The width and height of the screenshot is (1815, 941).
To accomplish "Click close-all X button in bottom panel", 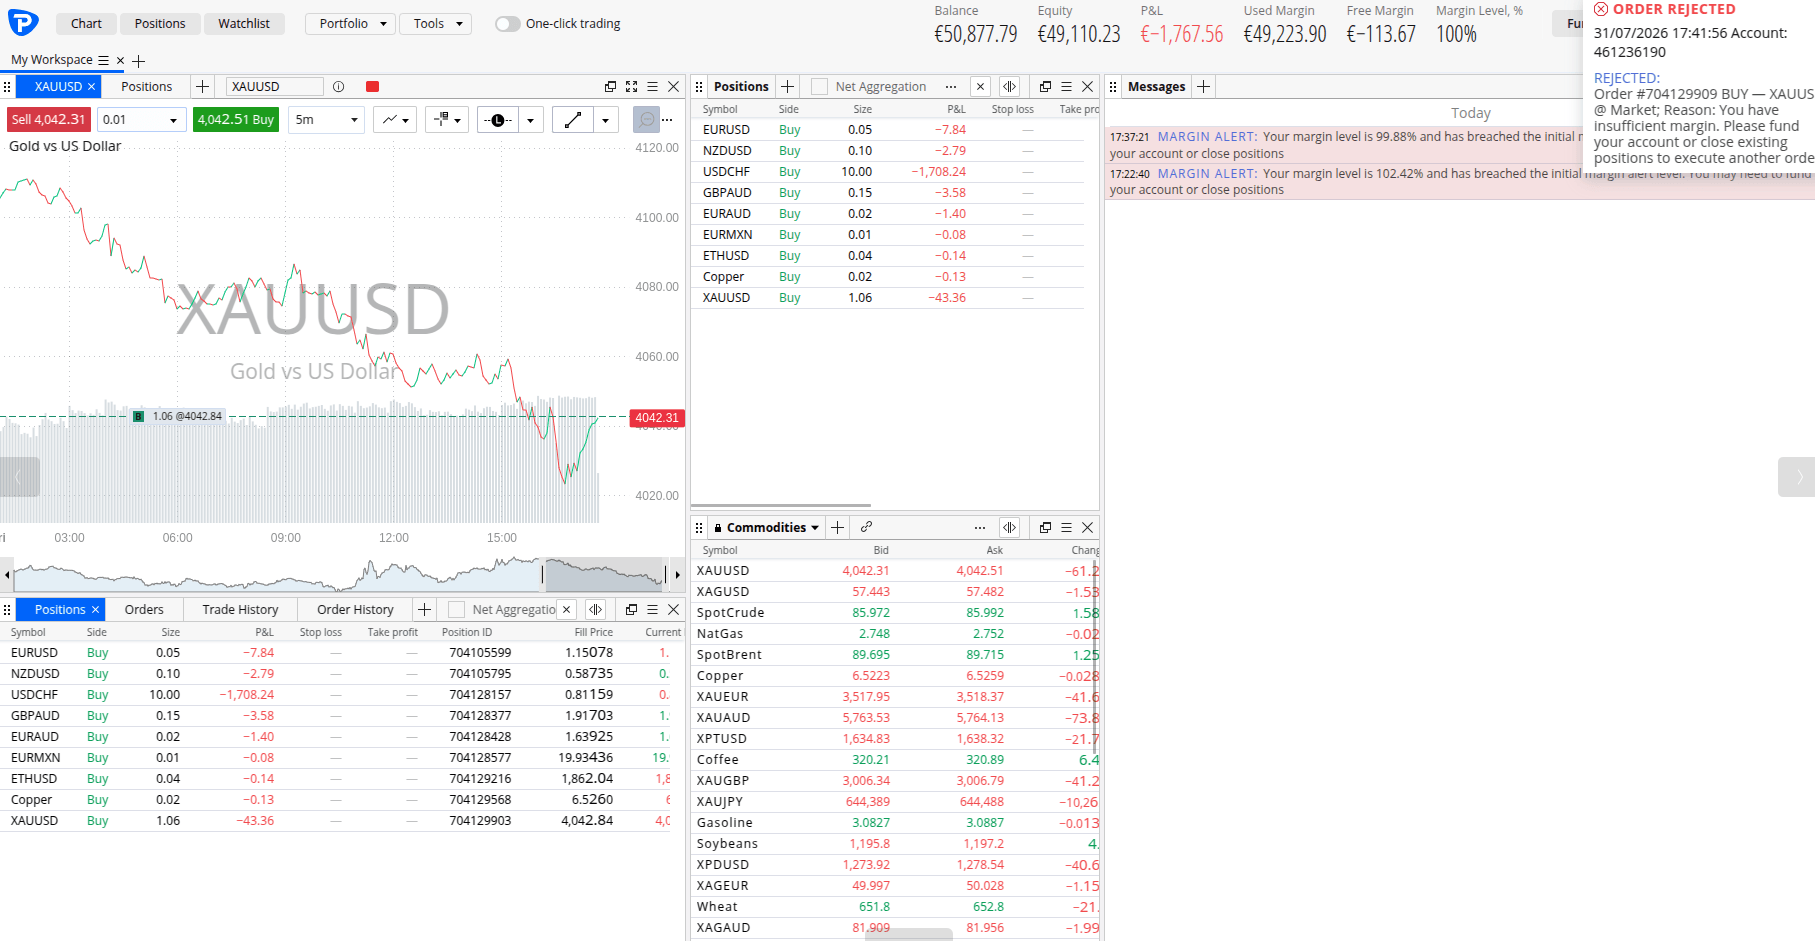I will (x=566, y=609).
